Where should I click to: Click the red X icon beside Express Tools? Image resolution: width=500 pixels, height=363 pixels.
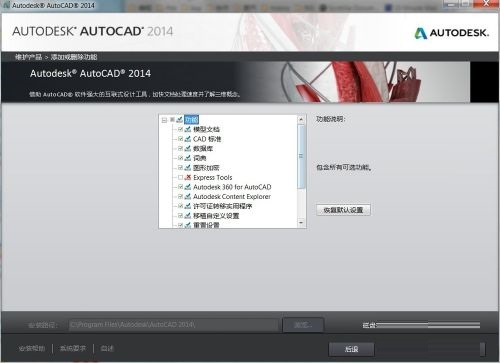(x=188, y=177)
